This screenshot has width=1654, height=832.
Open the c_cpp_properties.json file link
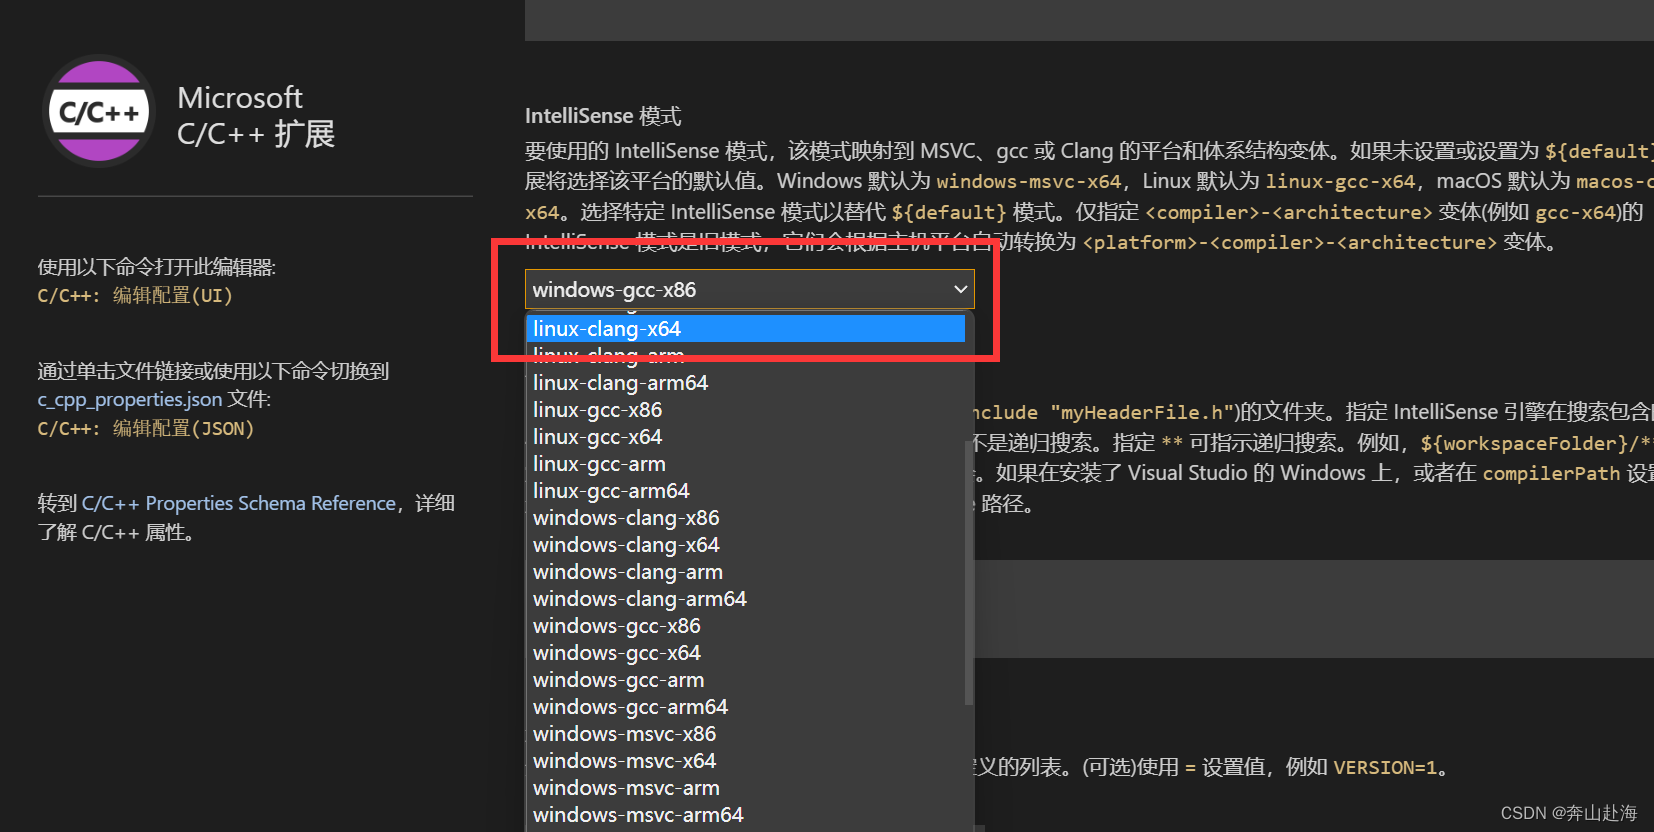coord(130,399)
